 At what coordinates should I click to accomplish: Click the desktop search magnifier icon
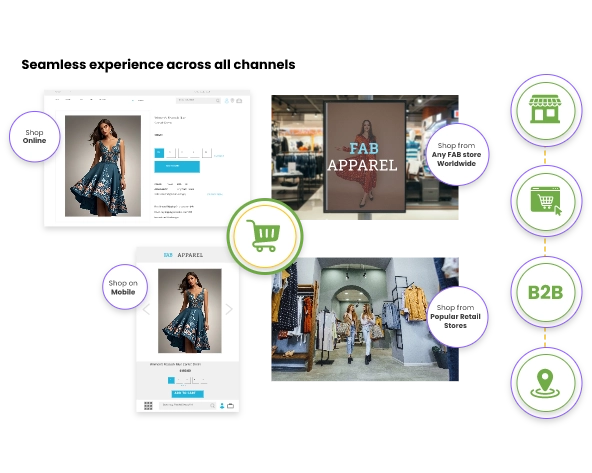click(218, 101)
